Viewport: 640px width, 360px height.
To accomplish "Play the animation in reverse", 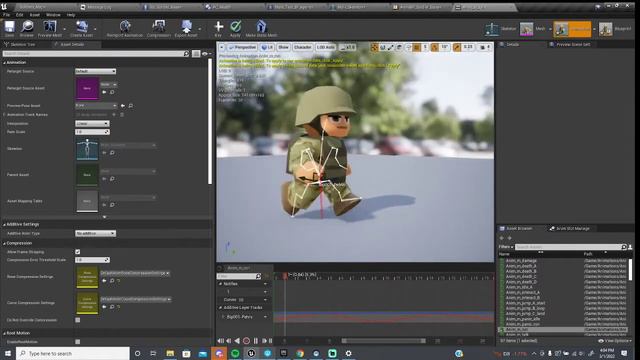I will (237, 341).
